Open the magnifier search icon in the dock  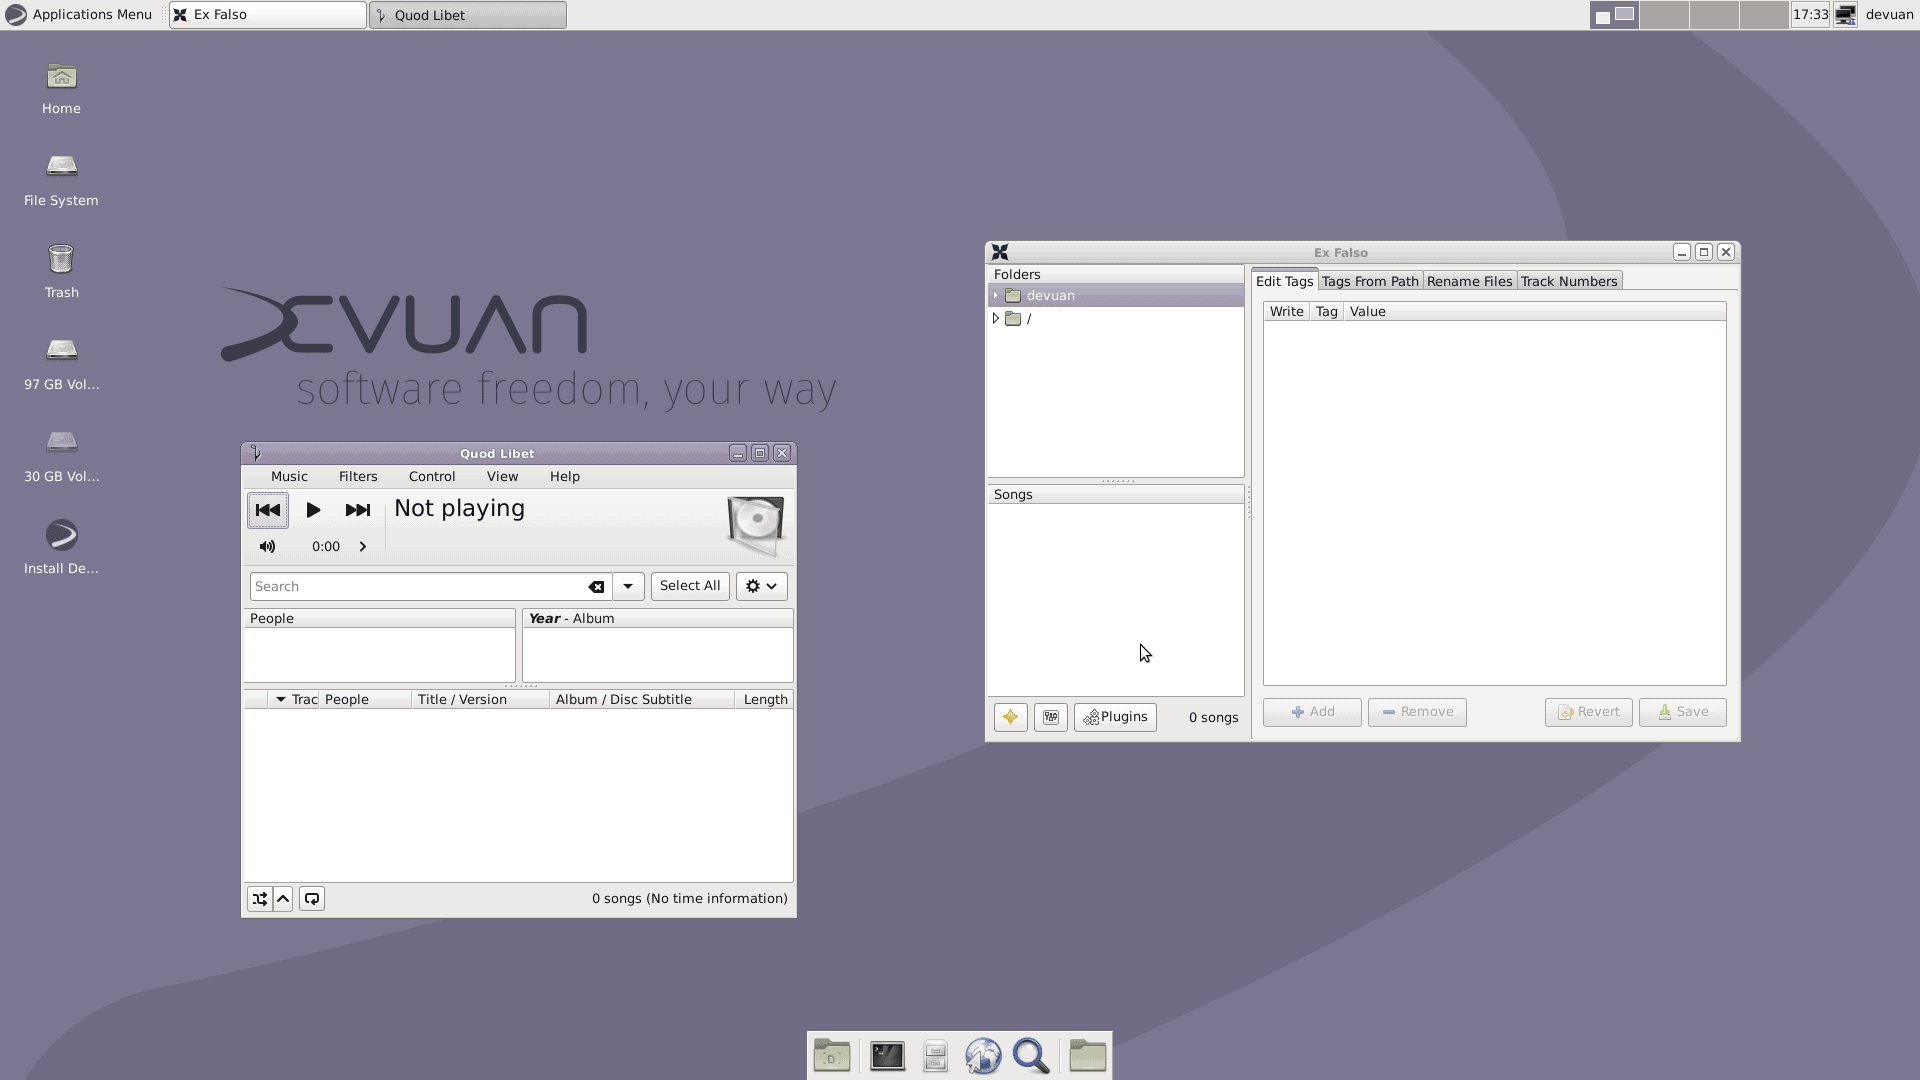pos(1031,1055)
